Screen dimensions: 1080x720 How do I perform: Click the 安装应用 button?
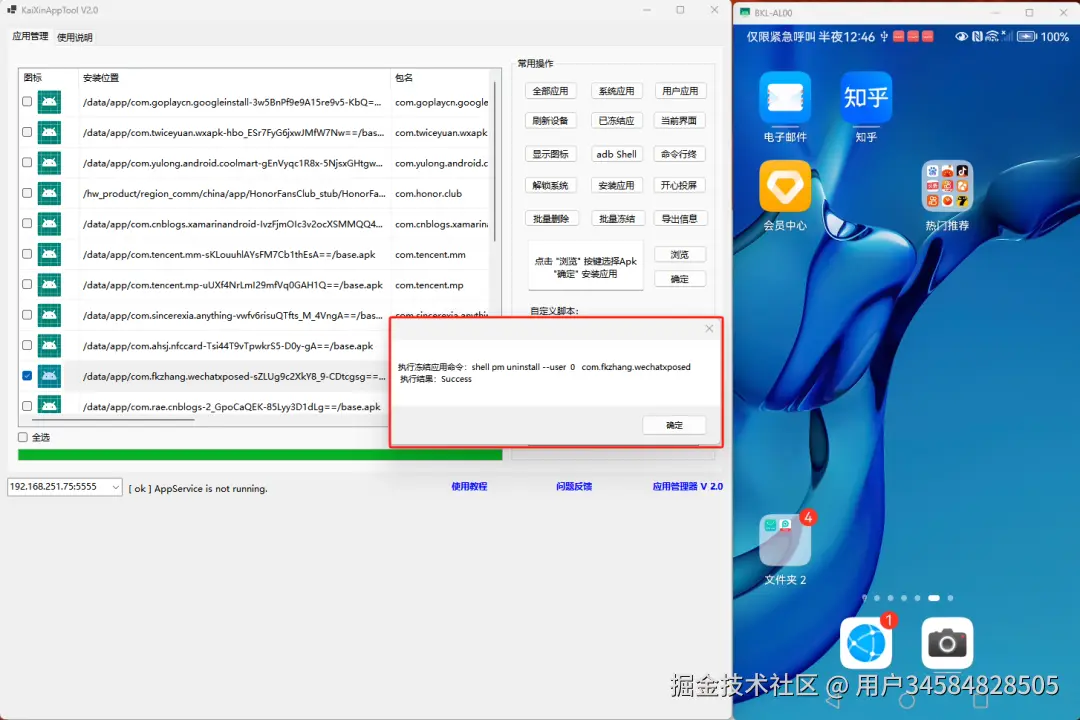pos(616,185)
